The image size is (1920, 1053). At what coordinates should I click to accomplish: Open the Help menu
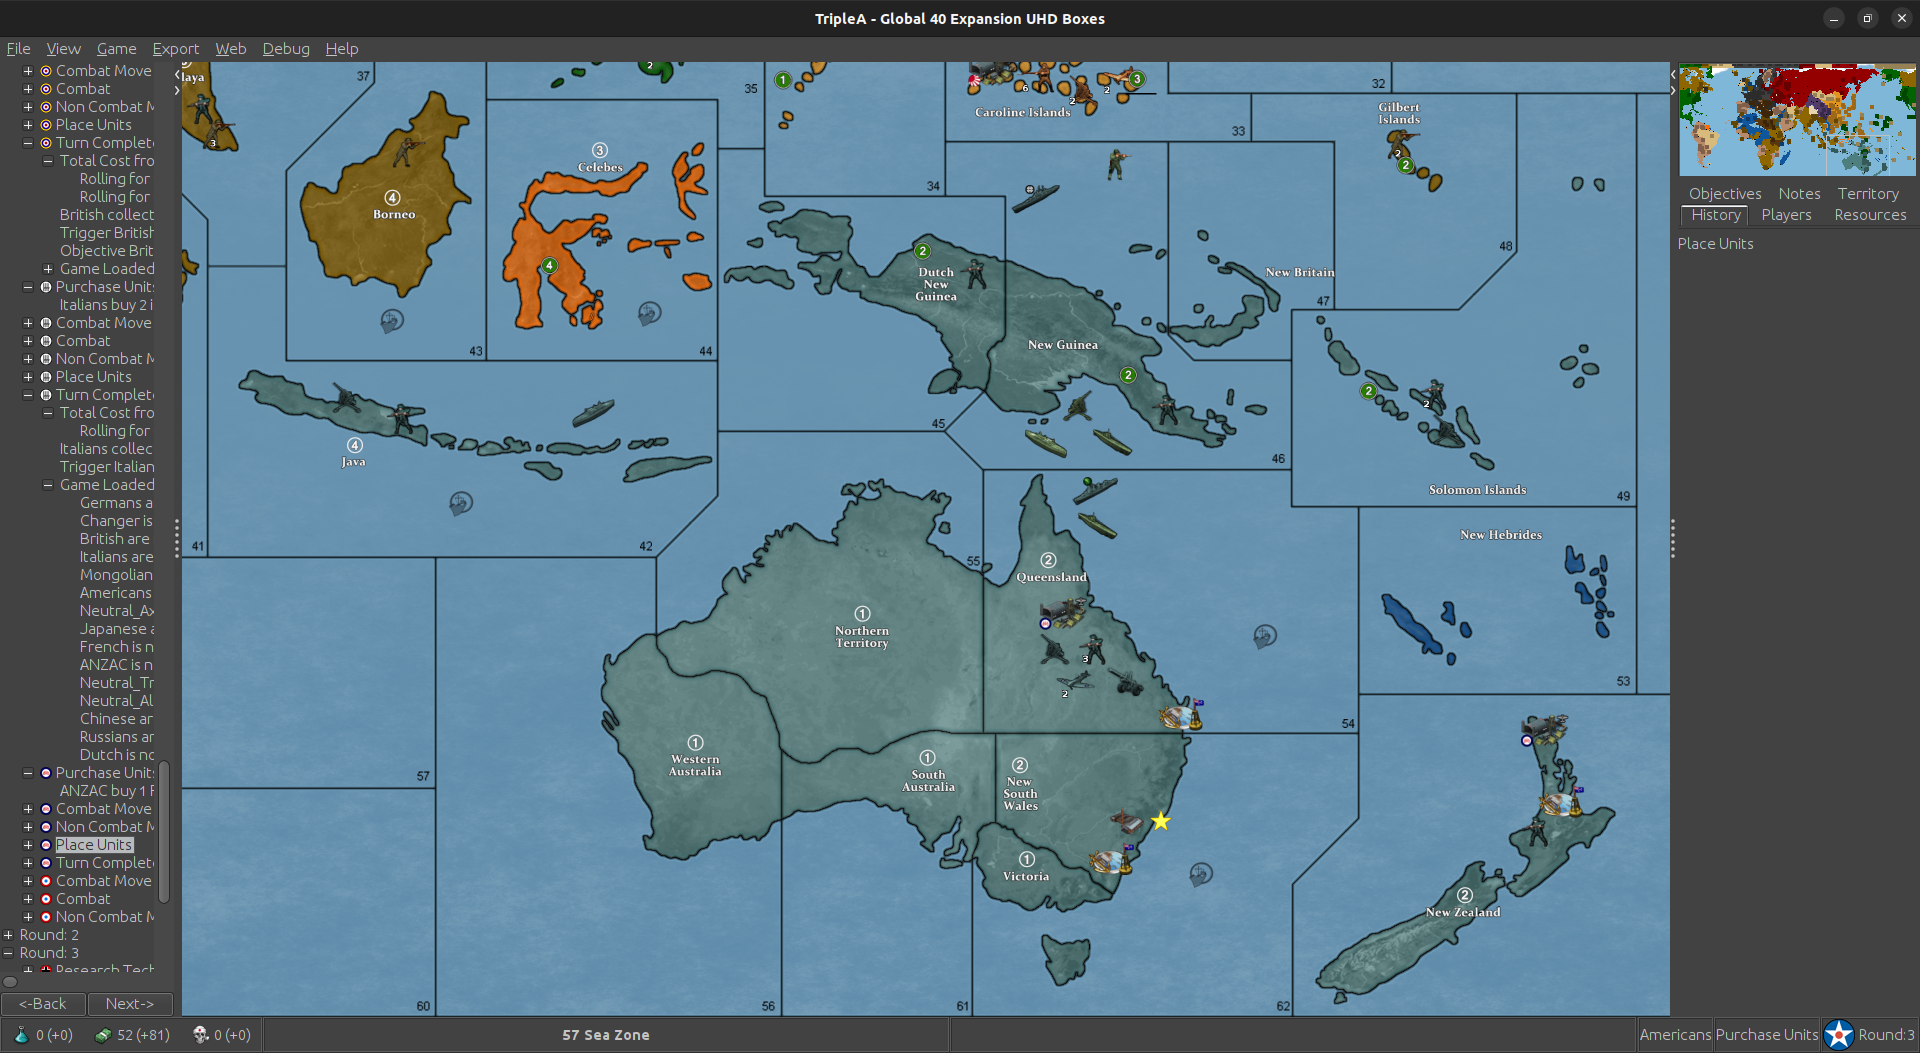pyautogui.click(x=342, y=48)
